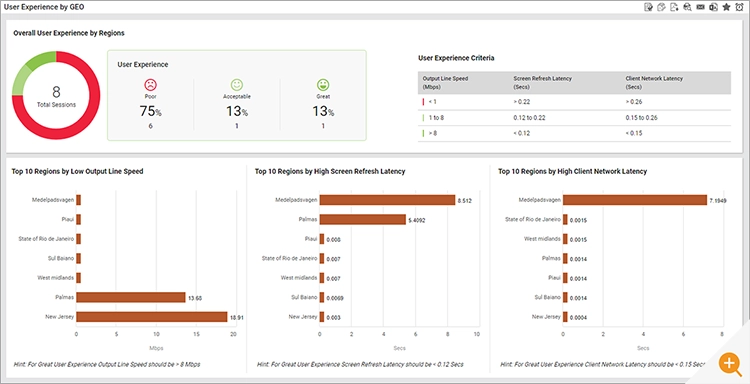Image resolution: width=750 pixels, height=384 pixels.
Task: Open the alarm clock schedule icon
Action: pos(739,7)
